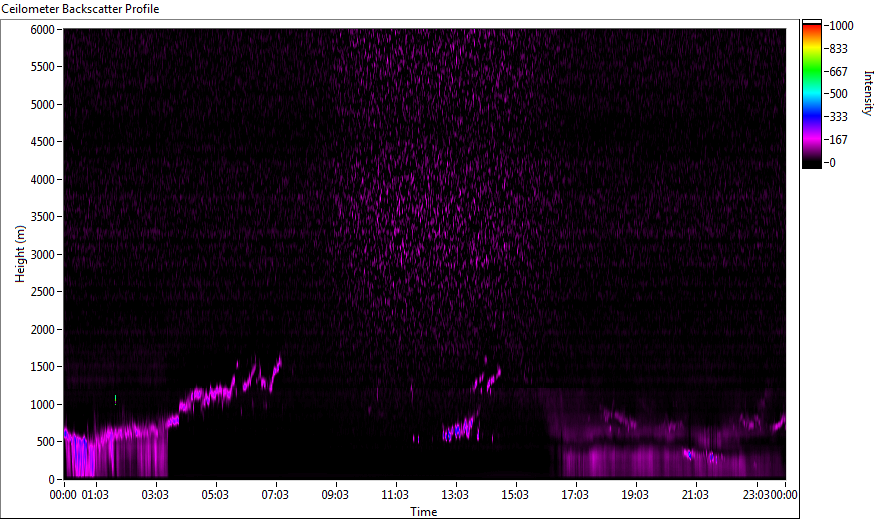Viewport: 878px width, 519px height.
Task: Click the 'Time' axis label
Action: [x=423, y=512]
